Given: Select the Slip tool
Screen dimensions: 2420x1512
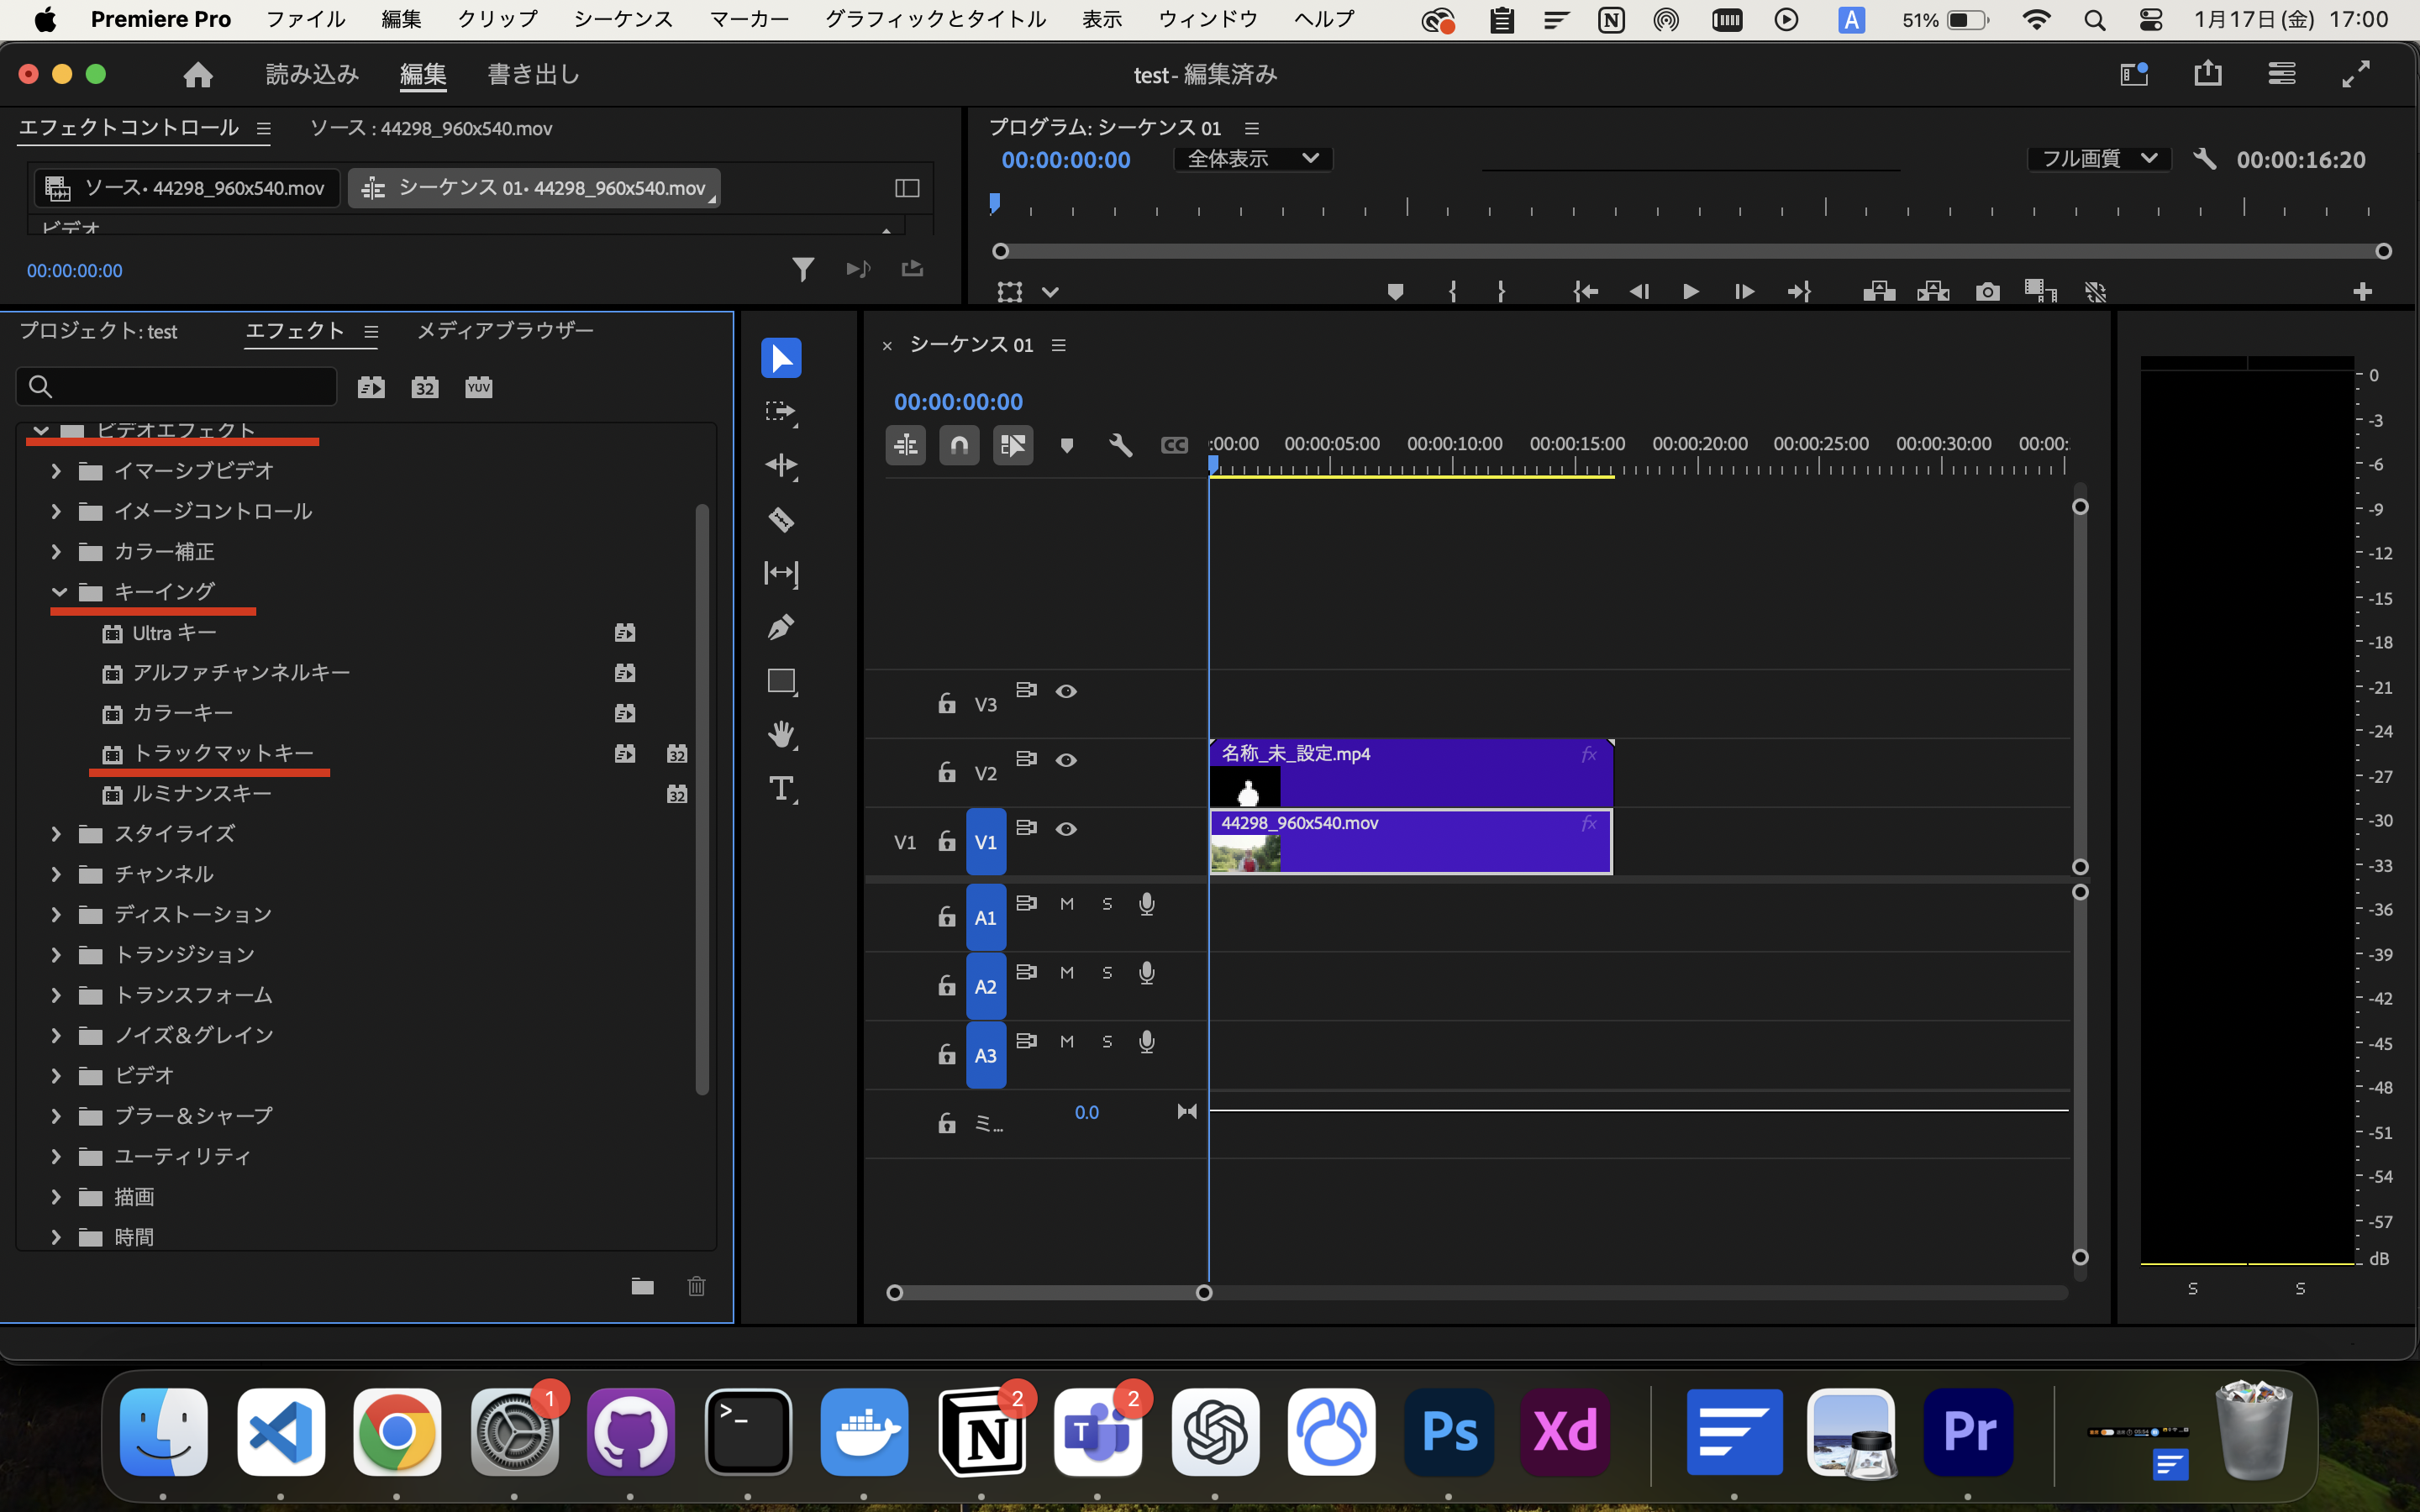Looking at the screenshot, I should [x=781, y=573].
